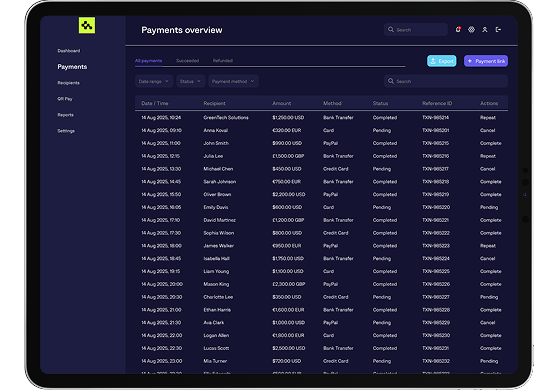Focus the table search input field

446,81
